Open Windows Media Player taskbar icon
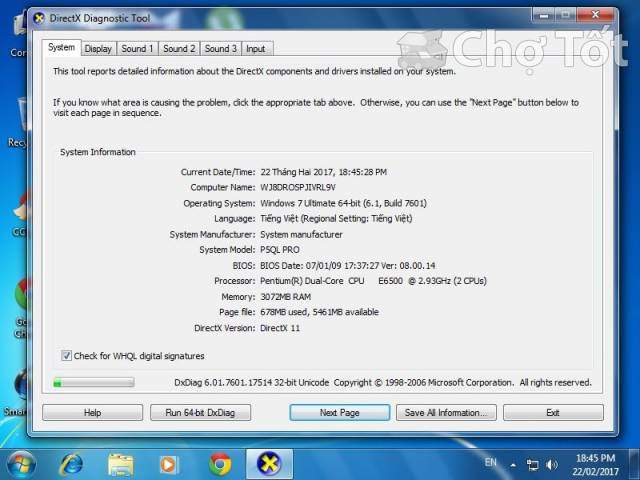The height and width of the screenshot is (480, 640). click(169, 464)
